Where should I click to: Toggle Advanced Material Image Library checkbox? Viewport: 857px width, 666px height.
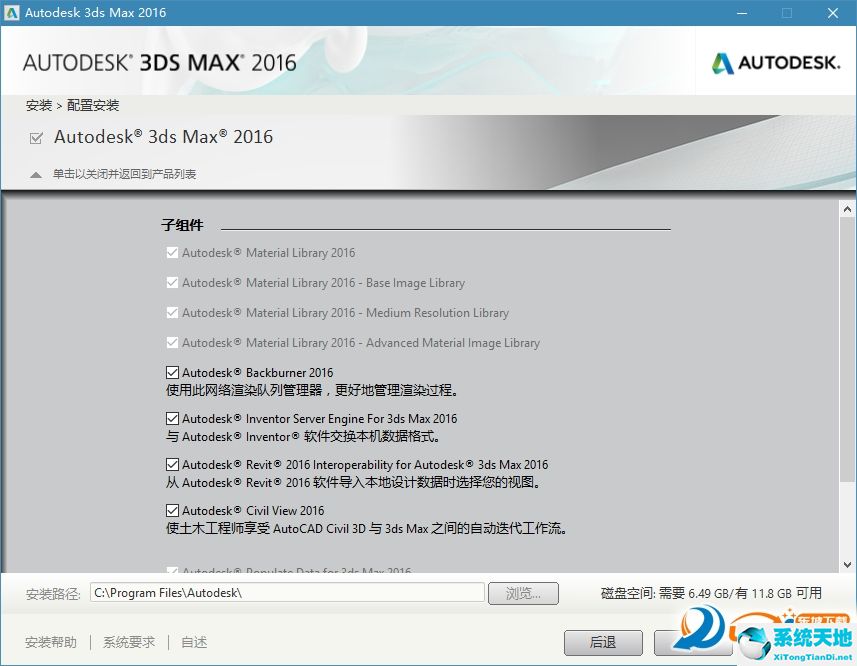coord(172,343)
